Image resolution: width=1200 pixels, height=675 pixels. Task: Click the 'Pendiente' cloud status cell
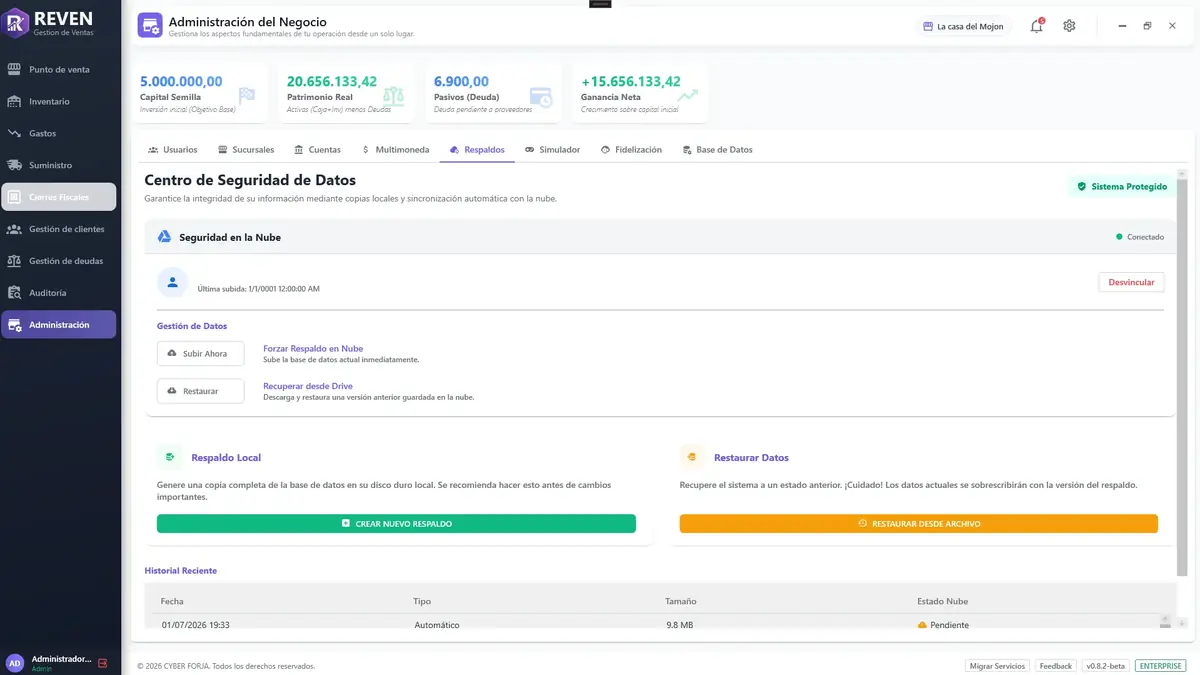[x=943, y=625]
